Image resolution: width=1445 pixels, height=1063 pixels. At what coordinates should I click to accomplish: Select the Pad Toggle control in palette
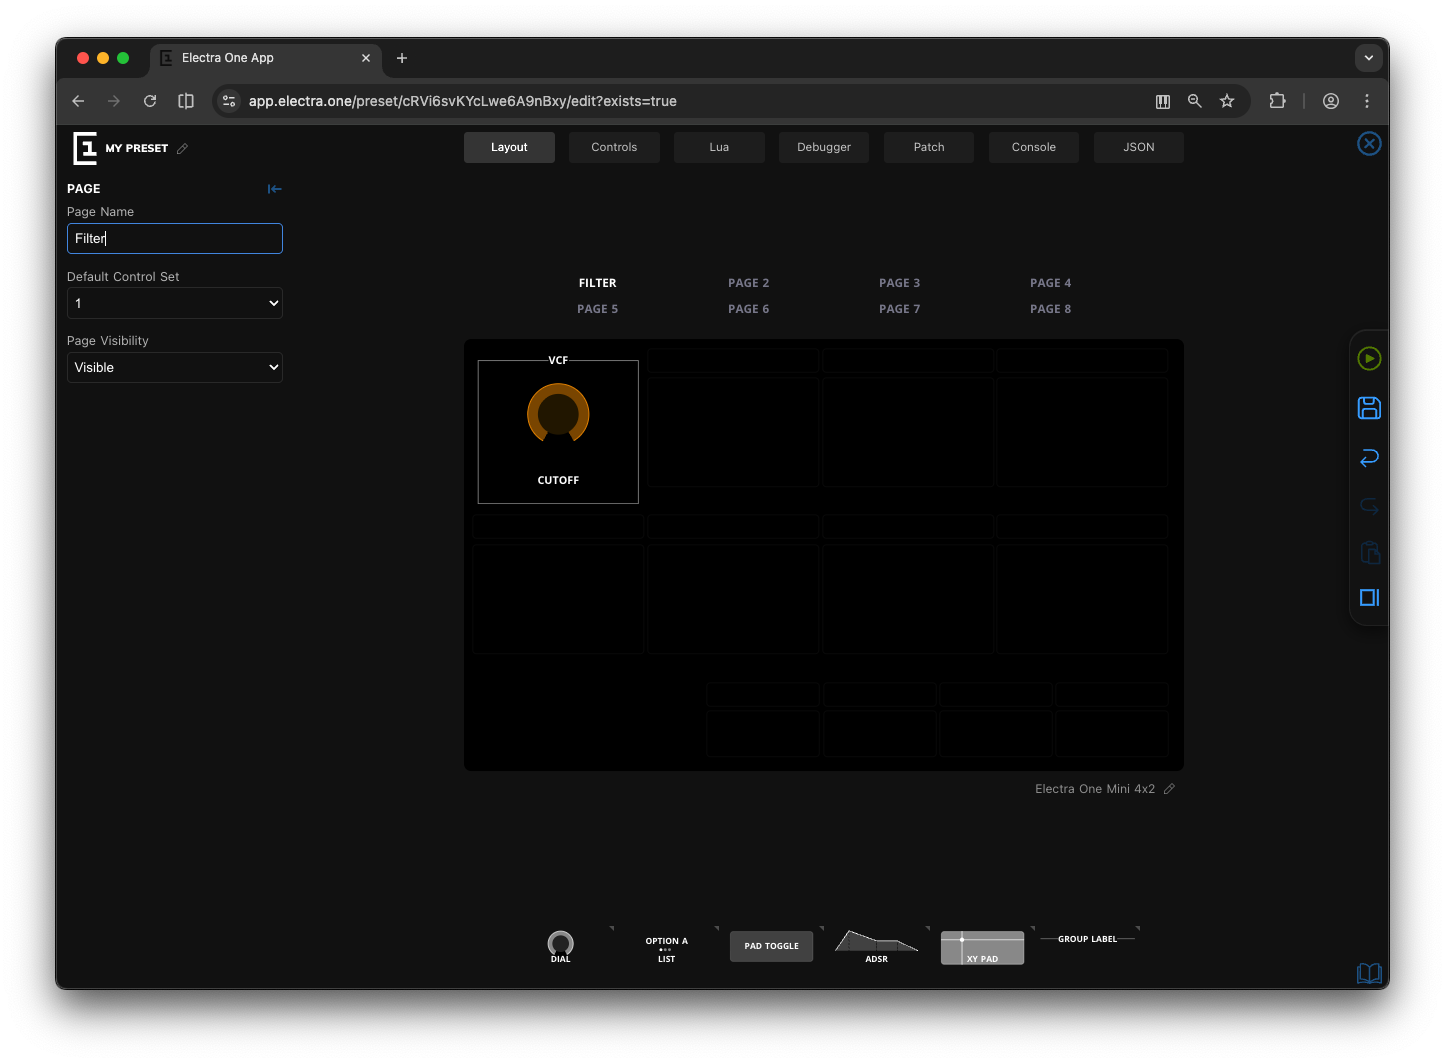[x=771, y=946]
